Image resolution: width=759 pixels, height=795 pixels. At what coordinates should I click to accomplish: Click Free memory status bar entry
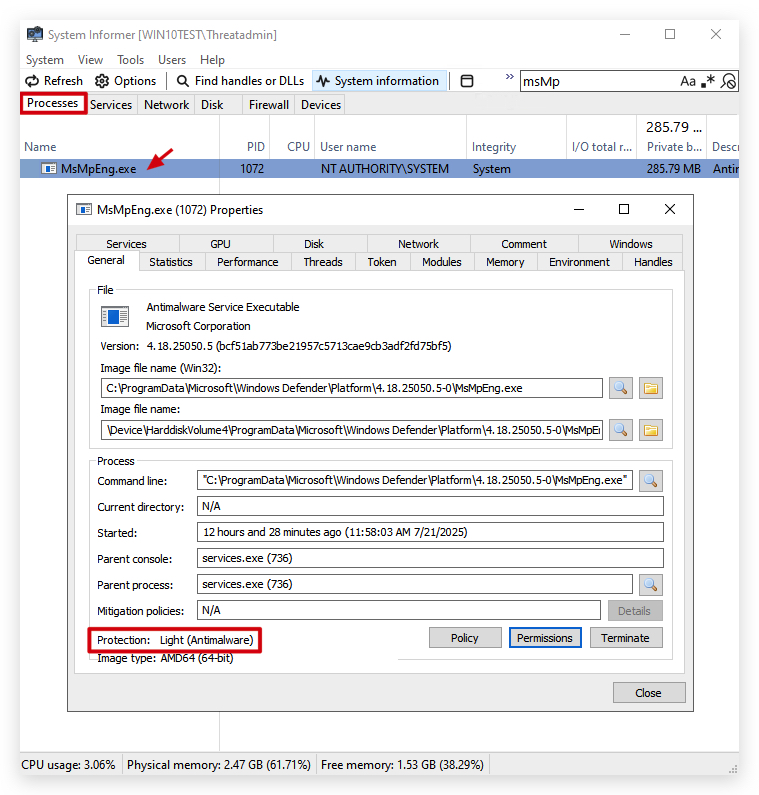(x=402, y=765)
